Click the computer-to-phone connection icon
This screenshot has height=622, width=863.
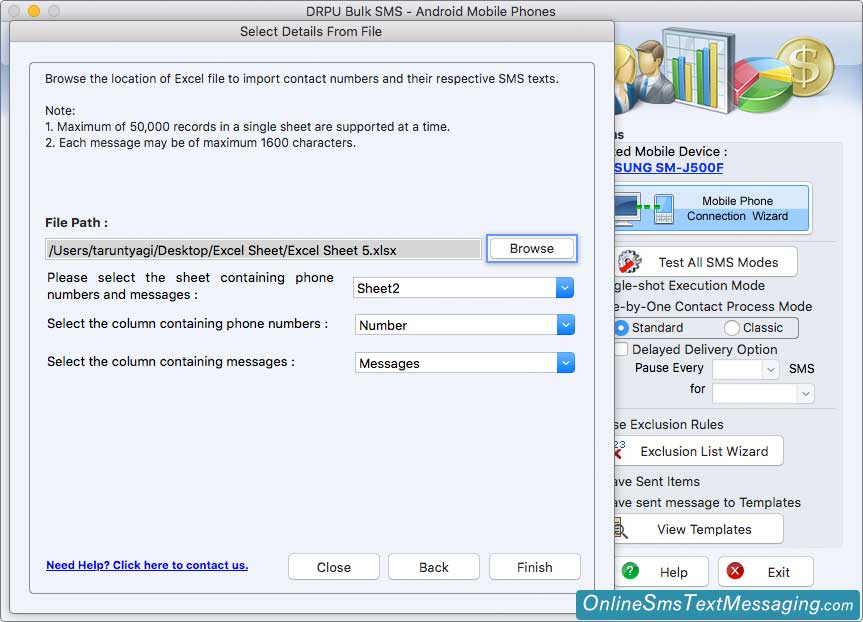(x=645, y=209)
